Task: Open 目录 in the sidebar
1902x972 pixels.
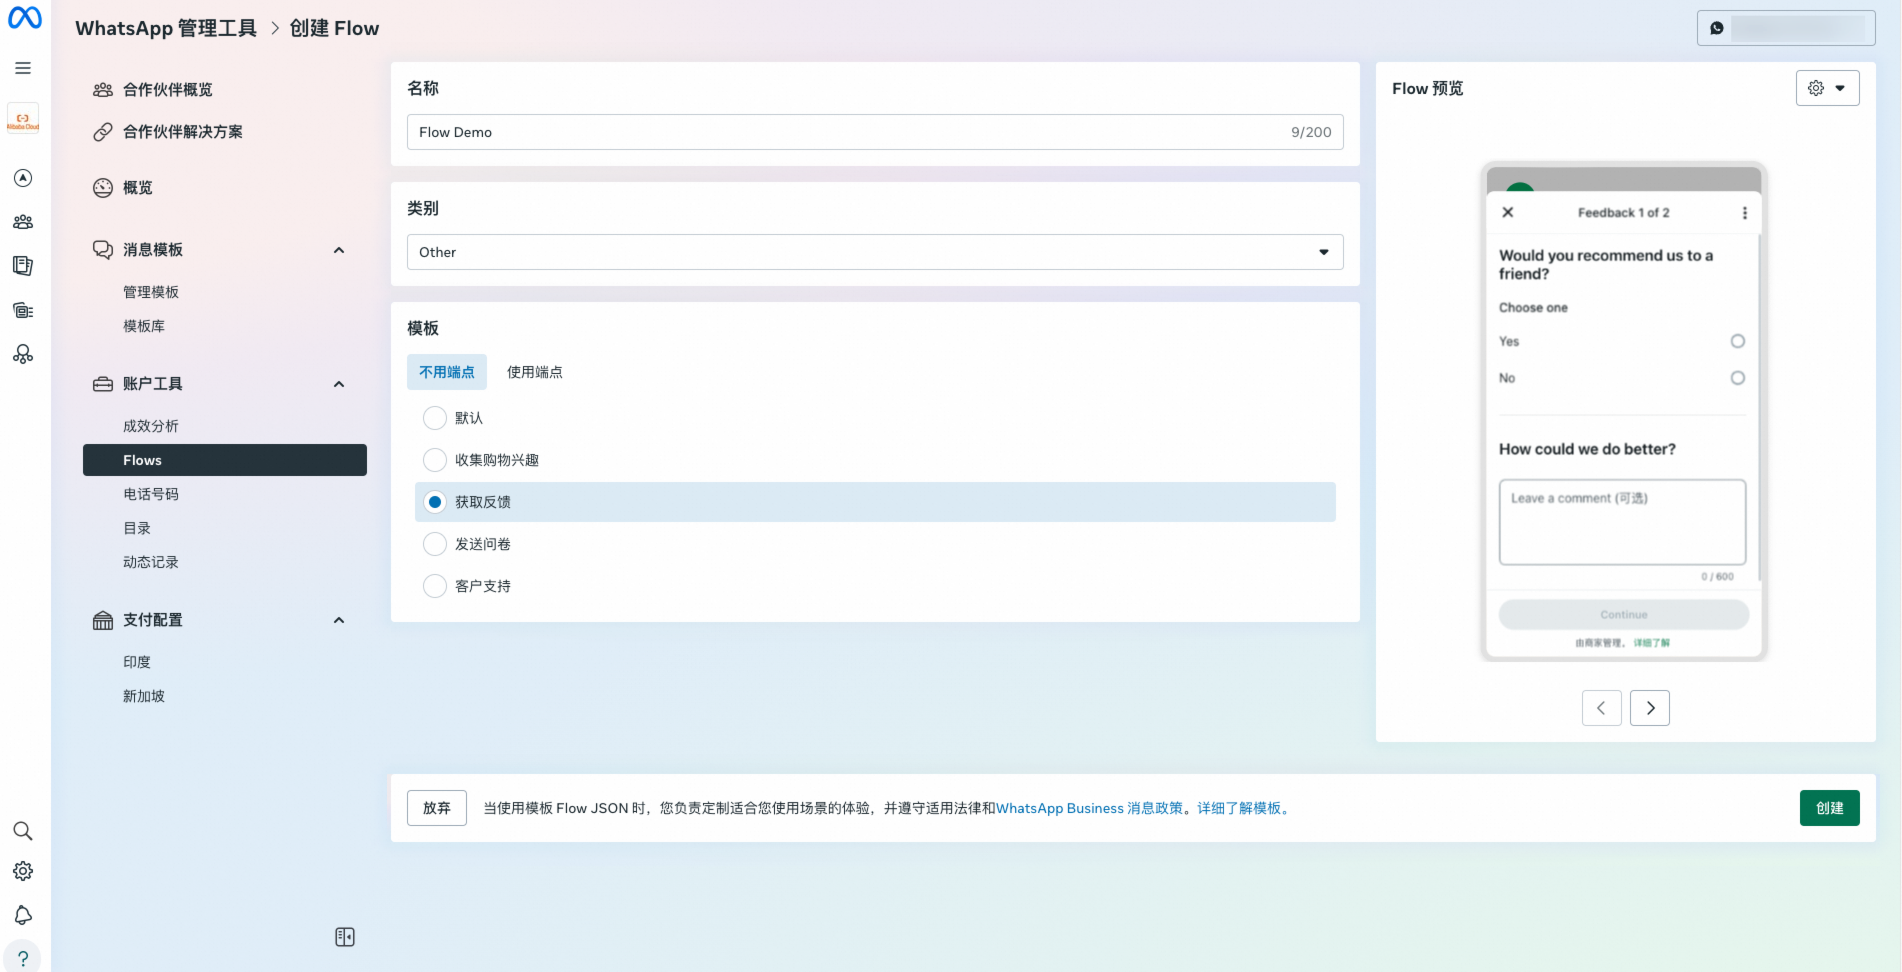Action: point(137,528)
